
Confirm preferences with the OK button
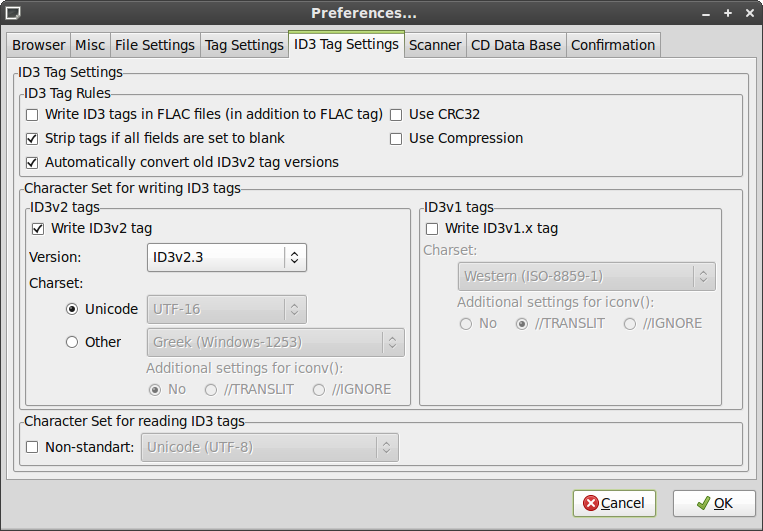(714, 503)
